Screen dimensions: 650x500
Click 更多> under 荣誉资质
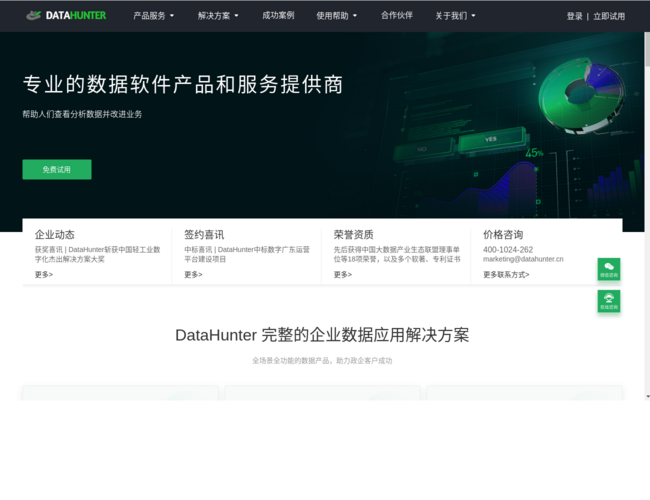[x=343, y=274]
